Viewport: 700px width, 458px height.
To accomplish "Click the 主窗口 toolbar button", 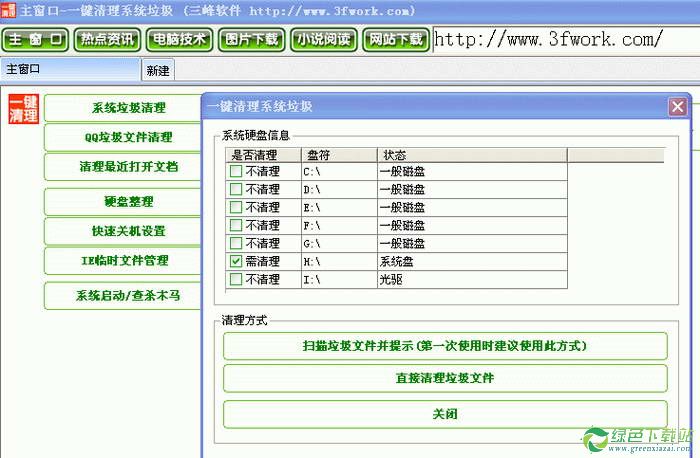I will pyautogui.click(x=35, y=40).
